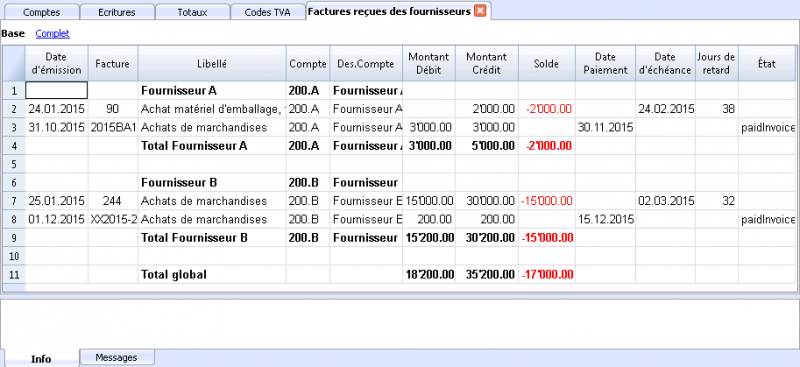Select due date '02.03.2015'

coord(666,201)
